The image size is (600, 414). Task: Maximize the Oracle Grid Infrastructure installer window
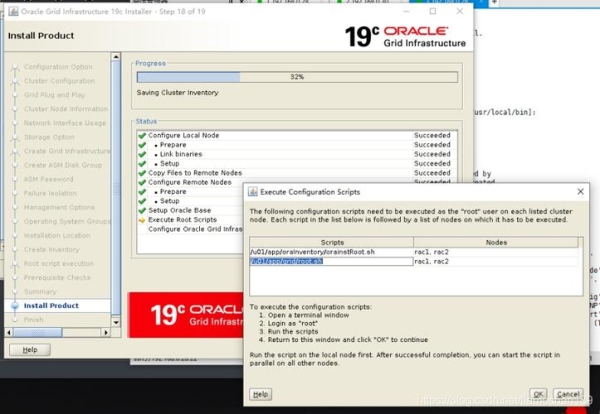[x=433, y=11]
